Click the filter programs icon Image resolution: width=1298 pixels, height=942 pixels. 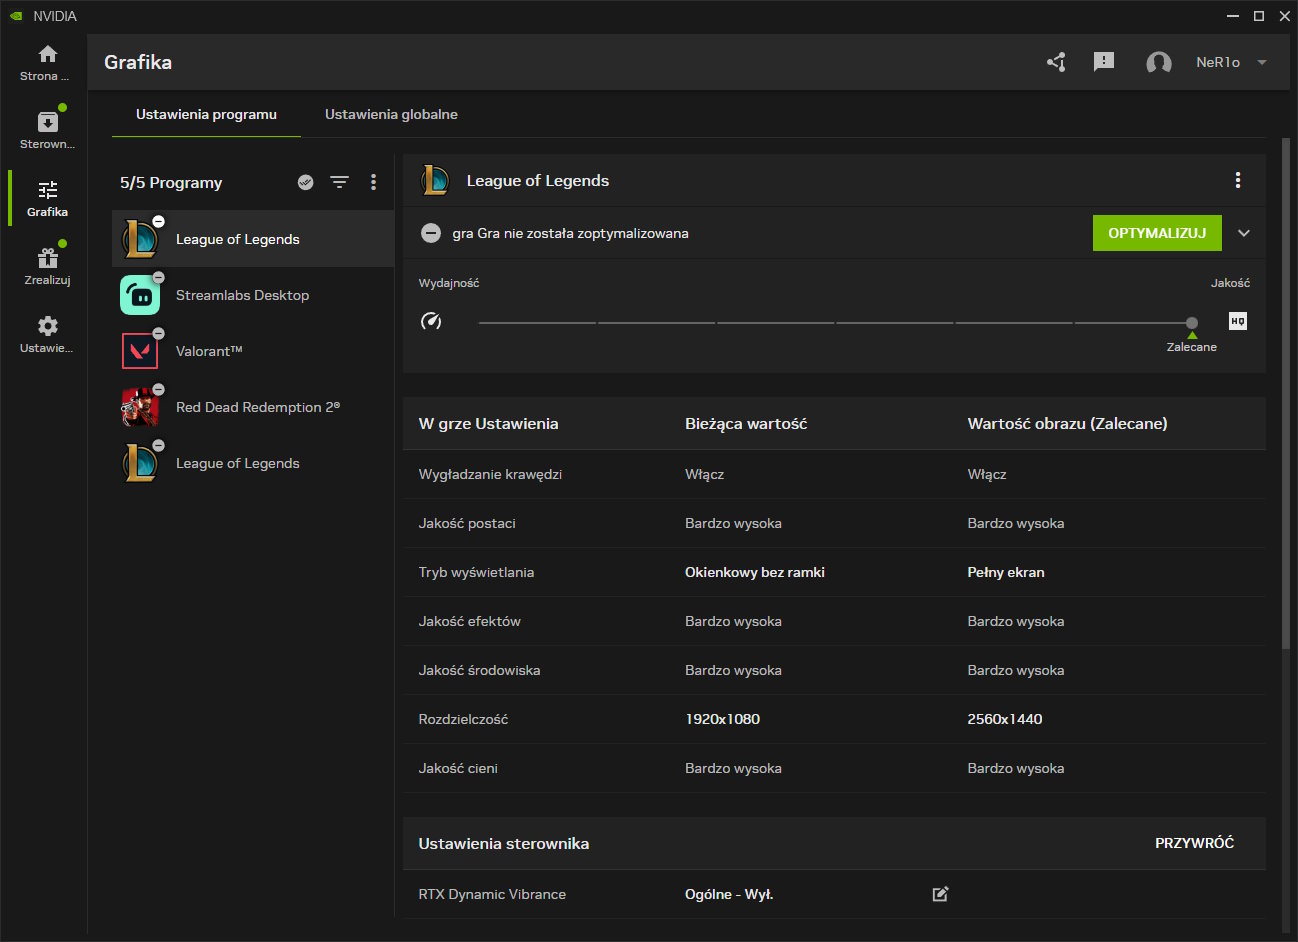[x=340, y=182]
